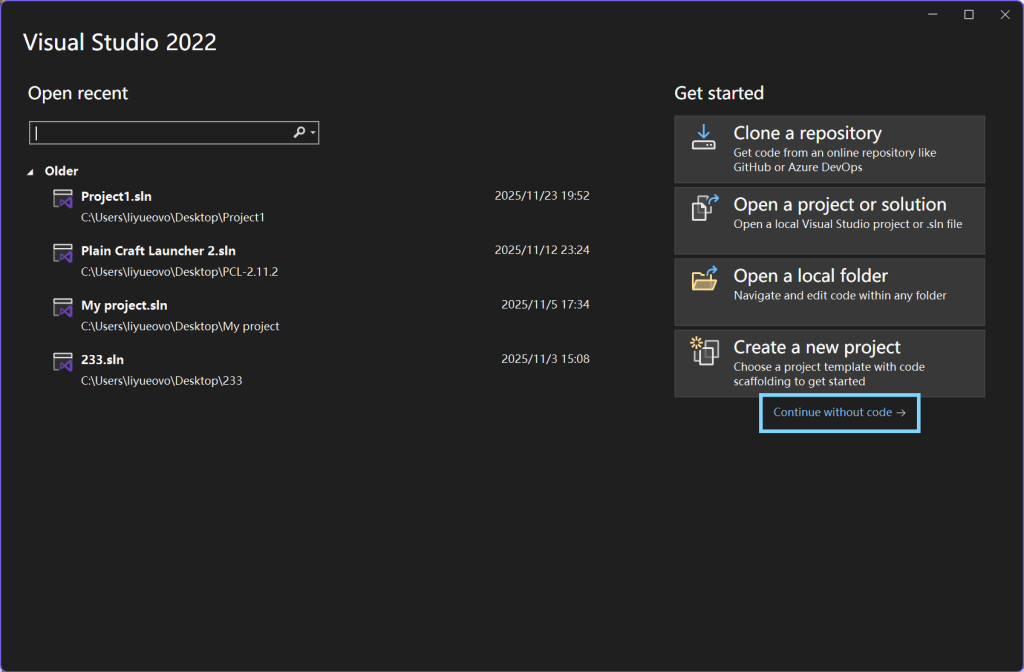Click the search magnifier icon
The height and width of the screenshot is (672, 1024).
298,132
